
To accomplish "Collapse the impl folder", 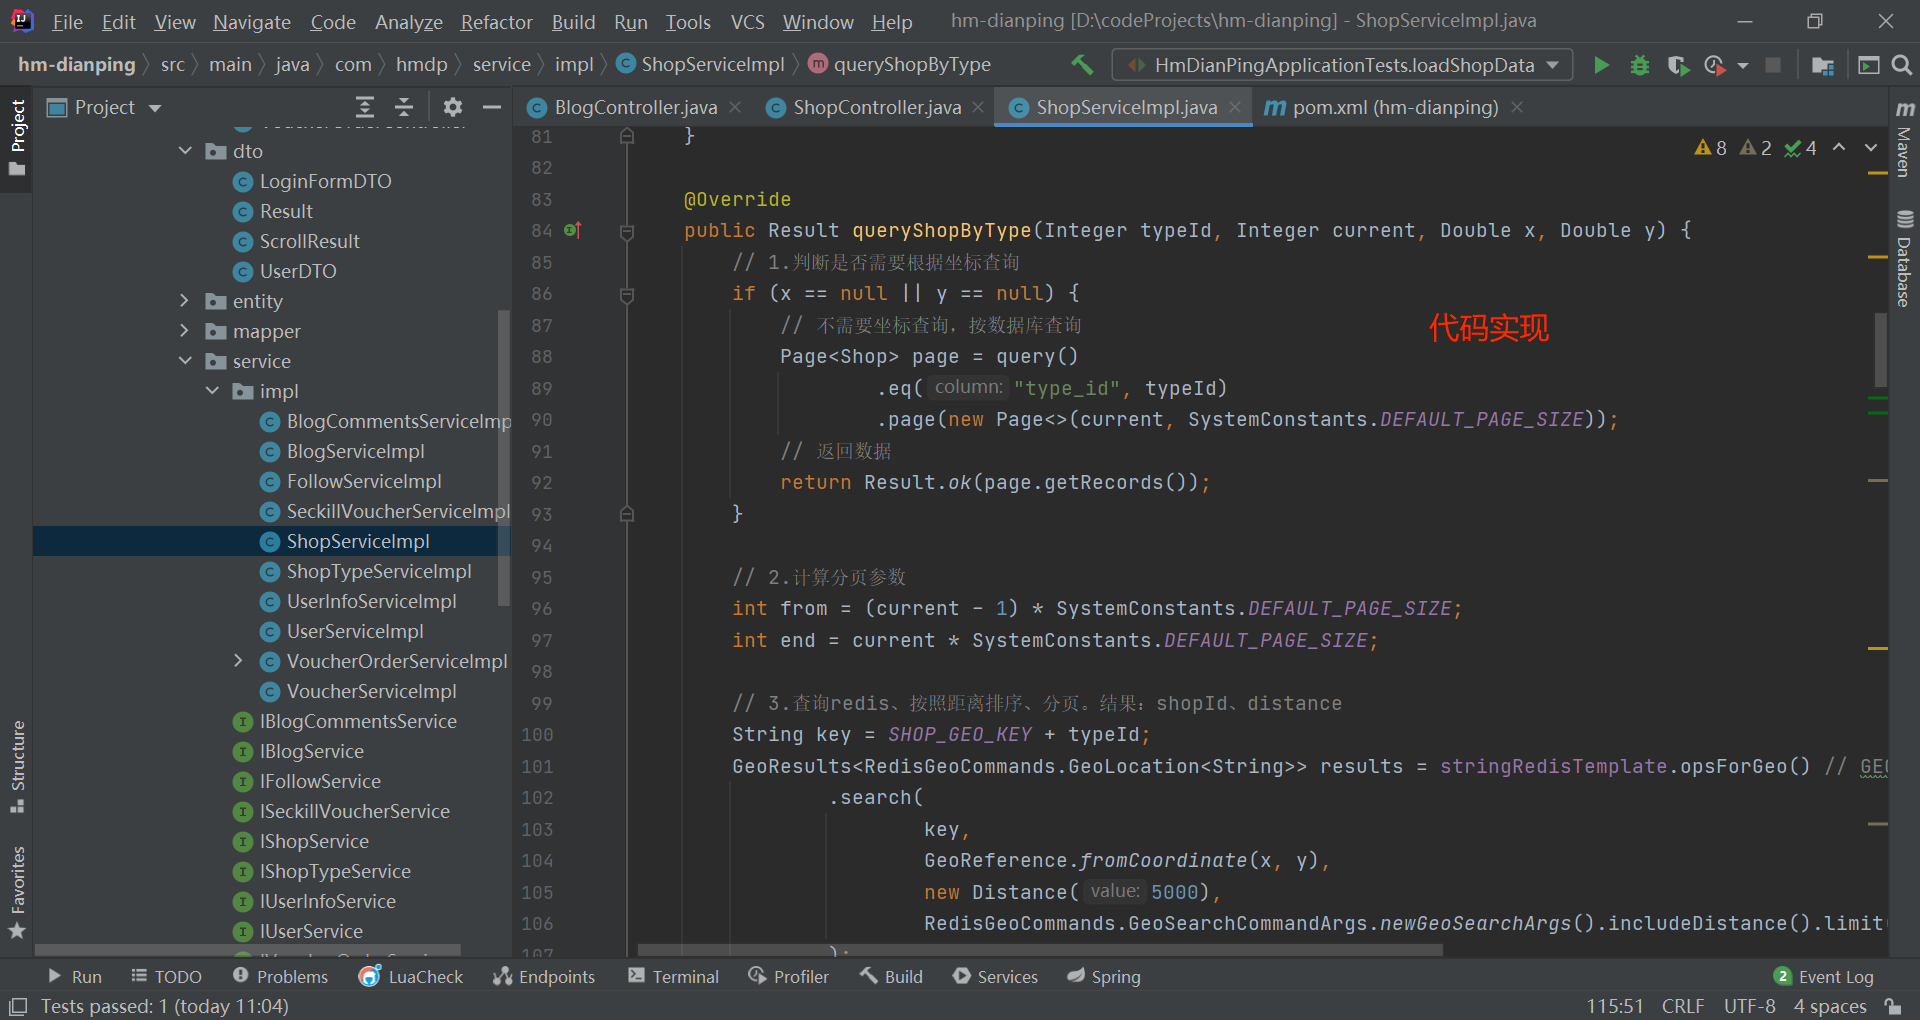I will tap(212, 391).
